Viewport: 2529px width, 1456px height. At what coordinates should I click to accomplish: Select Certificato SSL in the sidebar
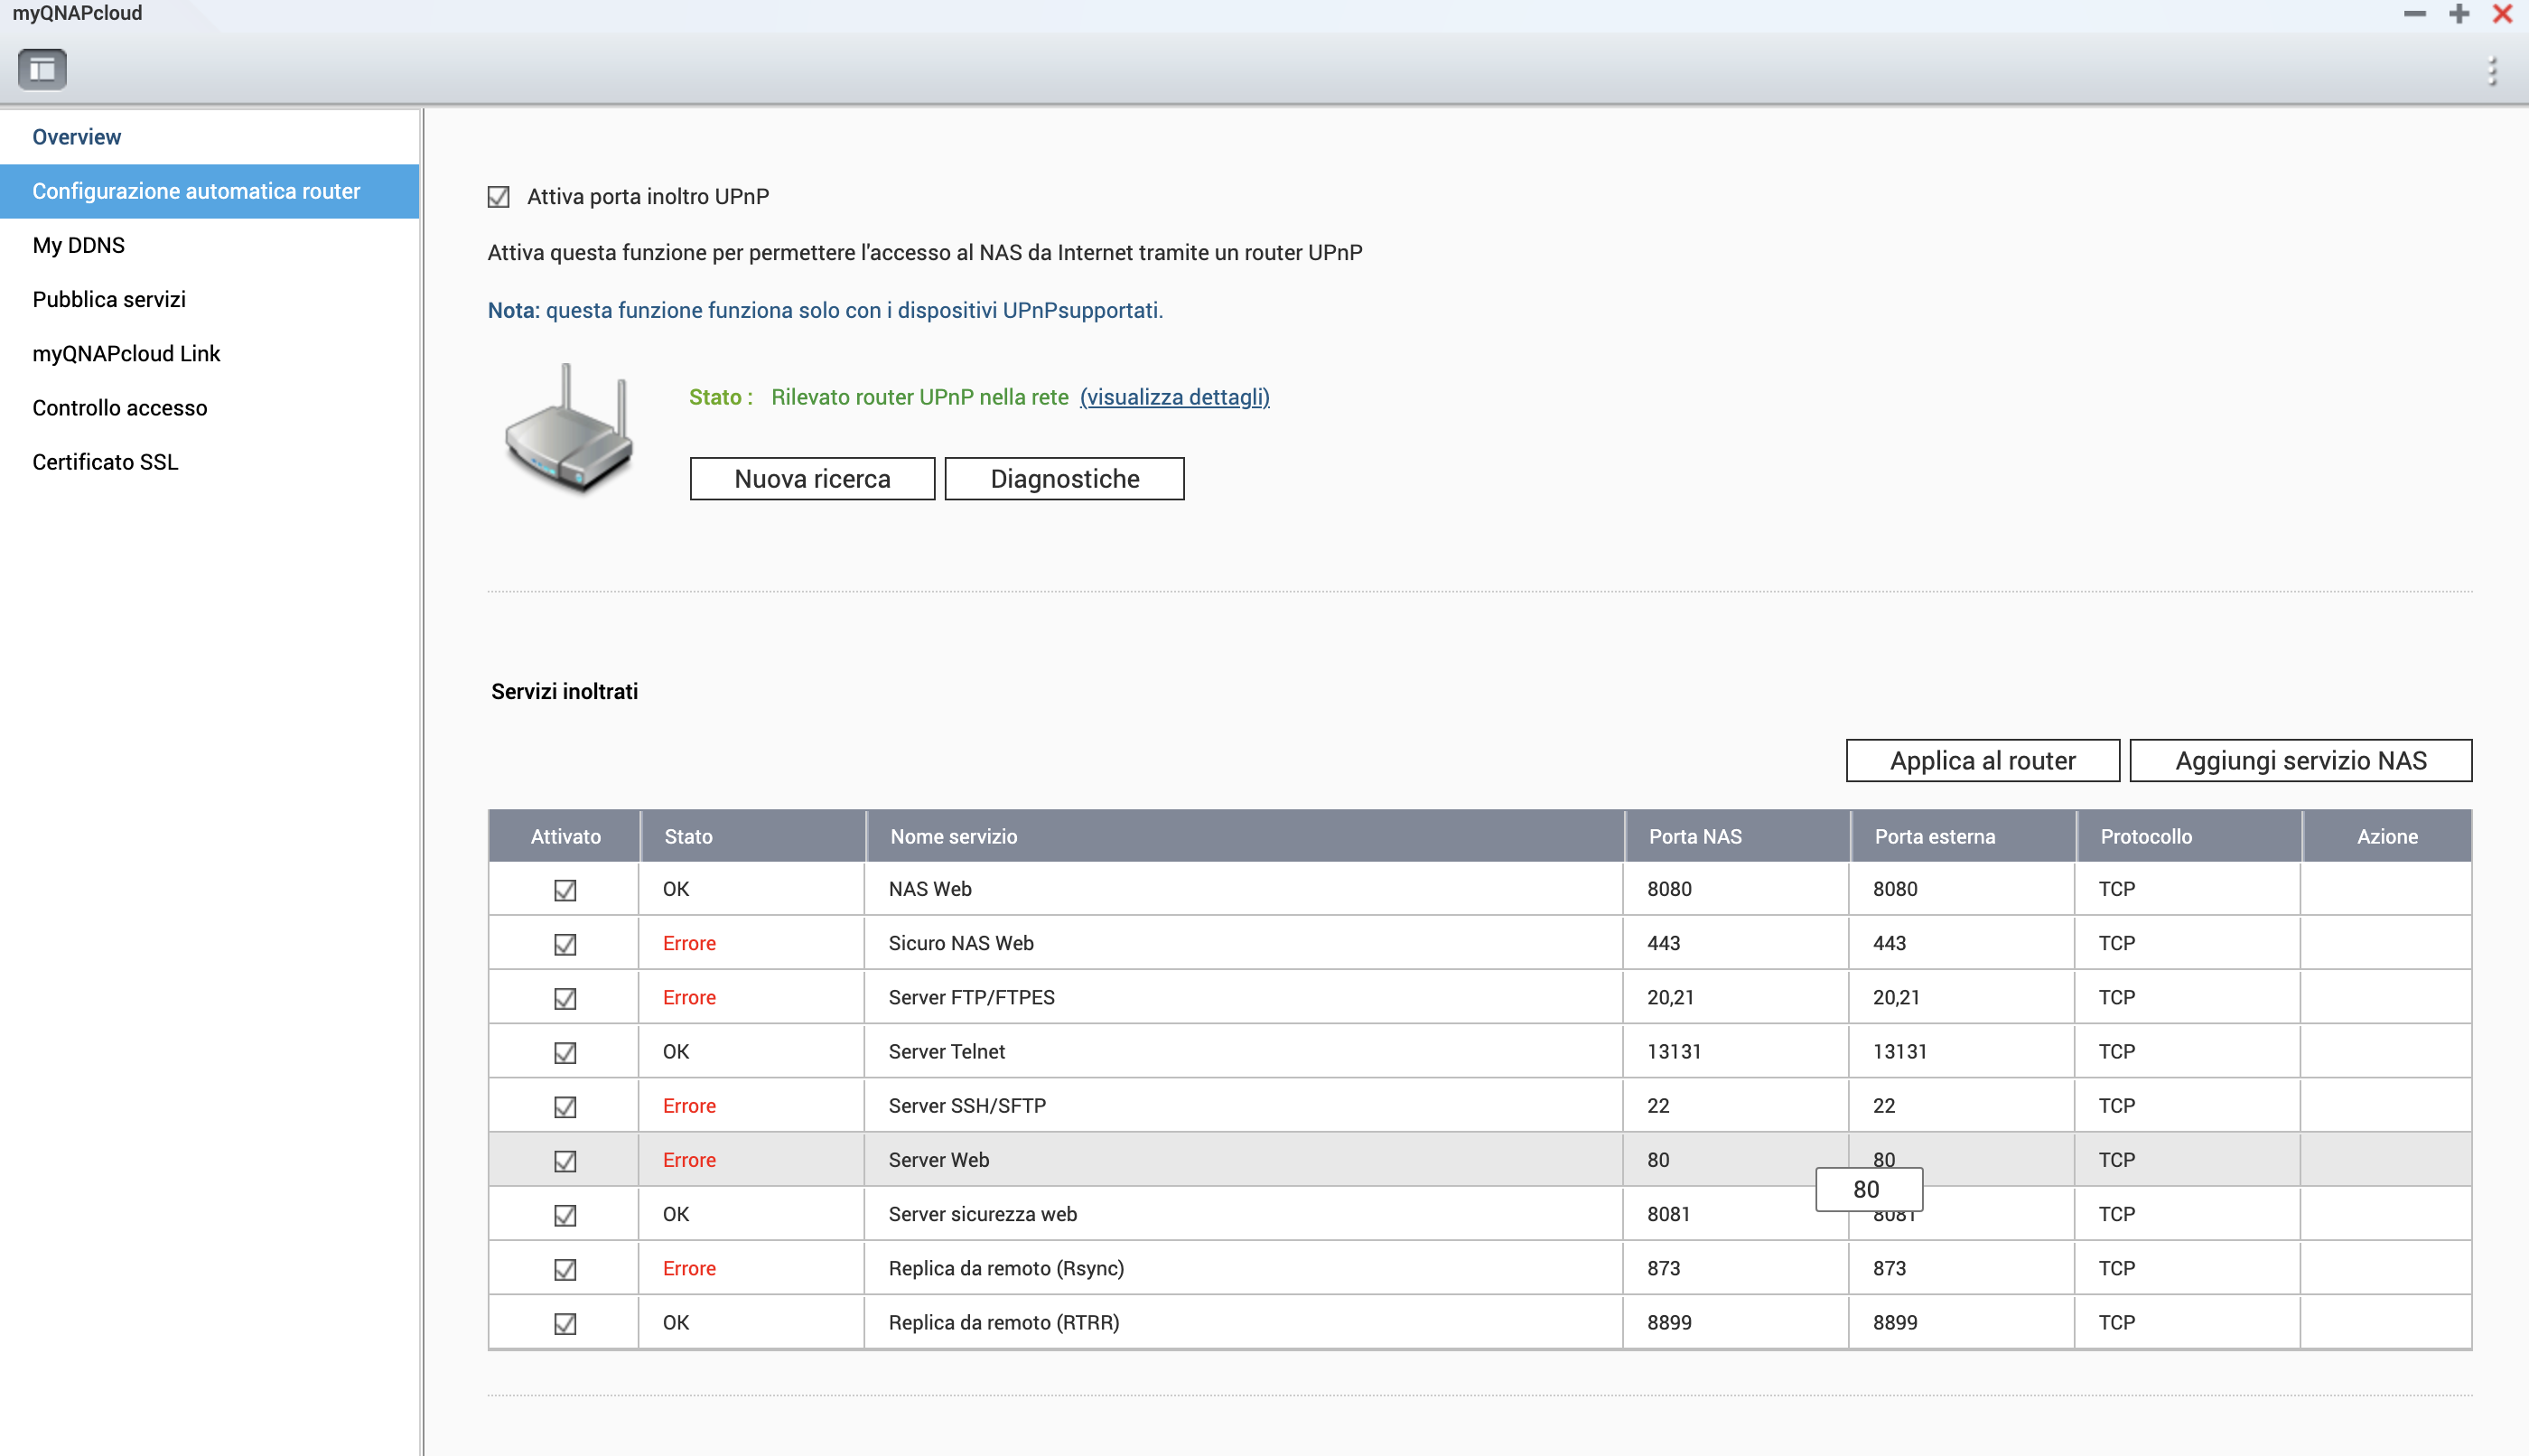click(105, 462)
